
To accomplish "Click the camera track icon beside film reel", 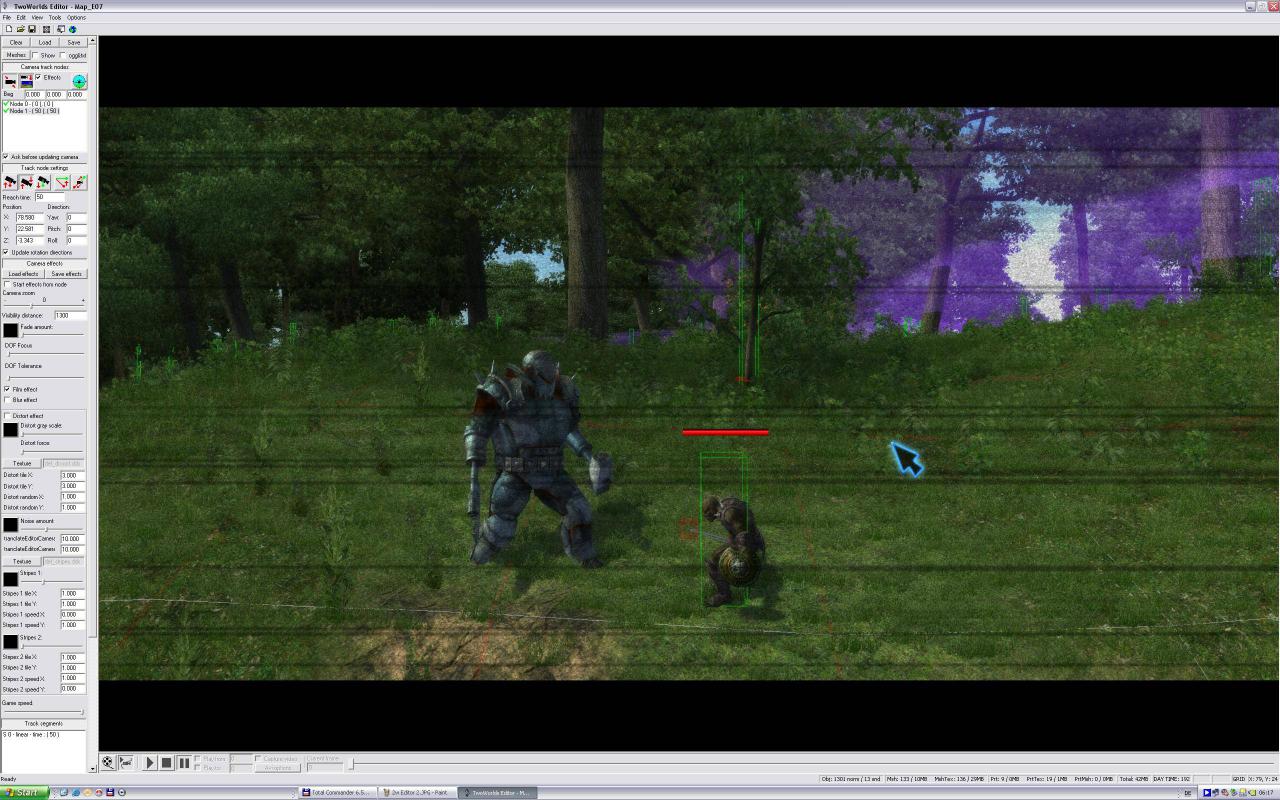I will click(126, 763).
